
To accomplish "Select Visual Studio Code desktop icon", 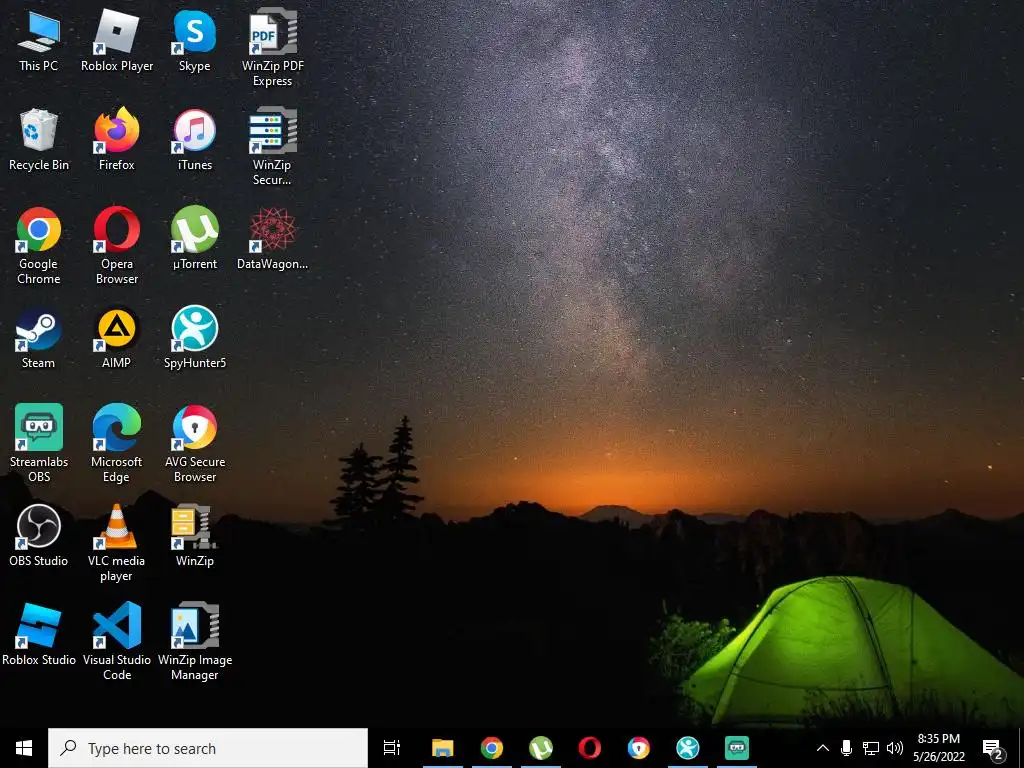I will point(117,642).
